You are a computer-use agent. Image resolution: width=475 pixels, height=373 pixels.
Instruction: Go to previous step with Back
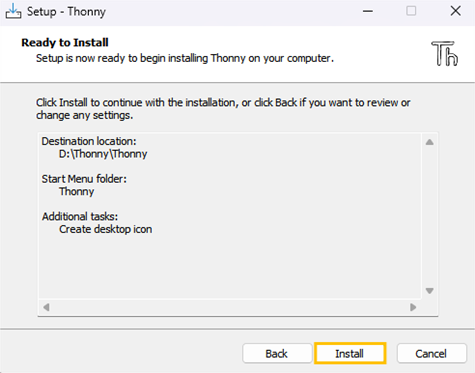click(277, 353)
